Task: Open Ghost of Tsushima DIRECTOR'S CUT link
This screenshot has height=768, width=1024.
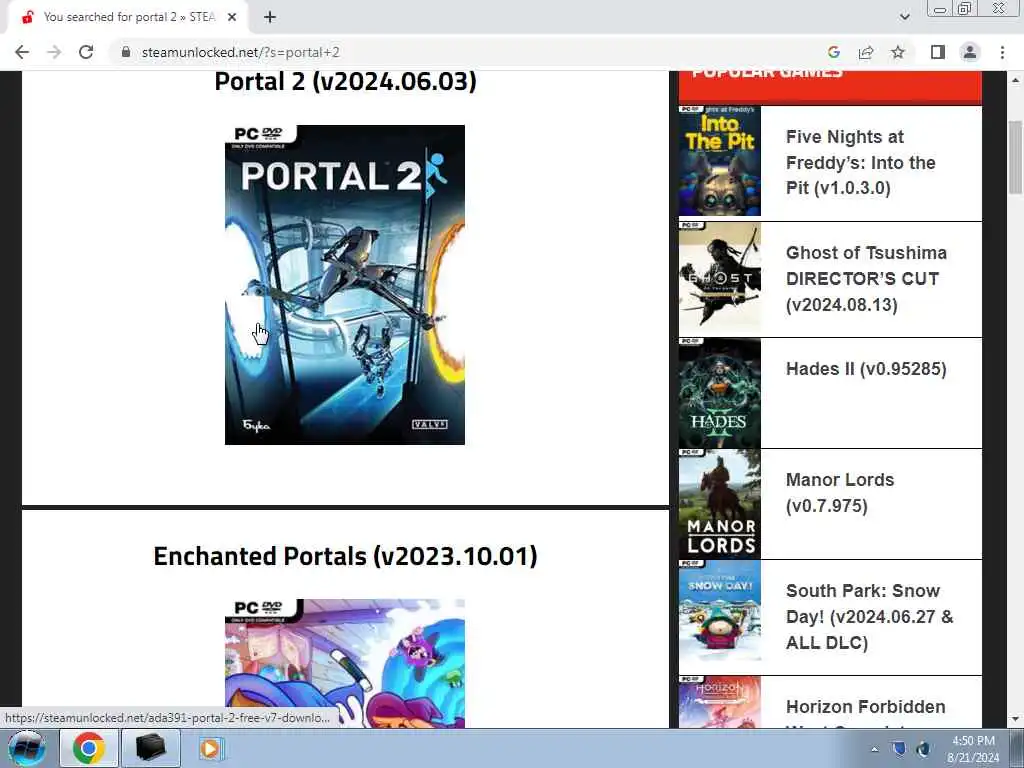Action: tap(866, 279)
